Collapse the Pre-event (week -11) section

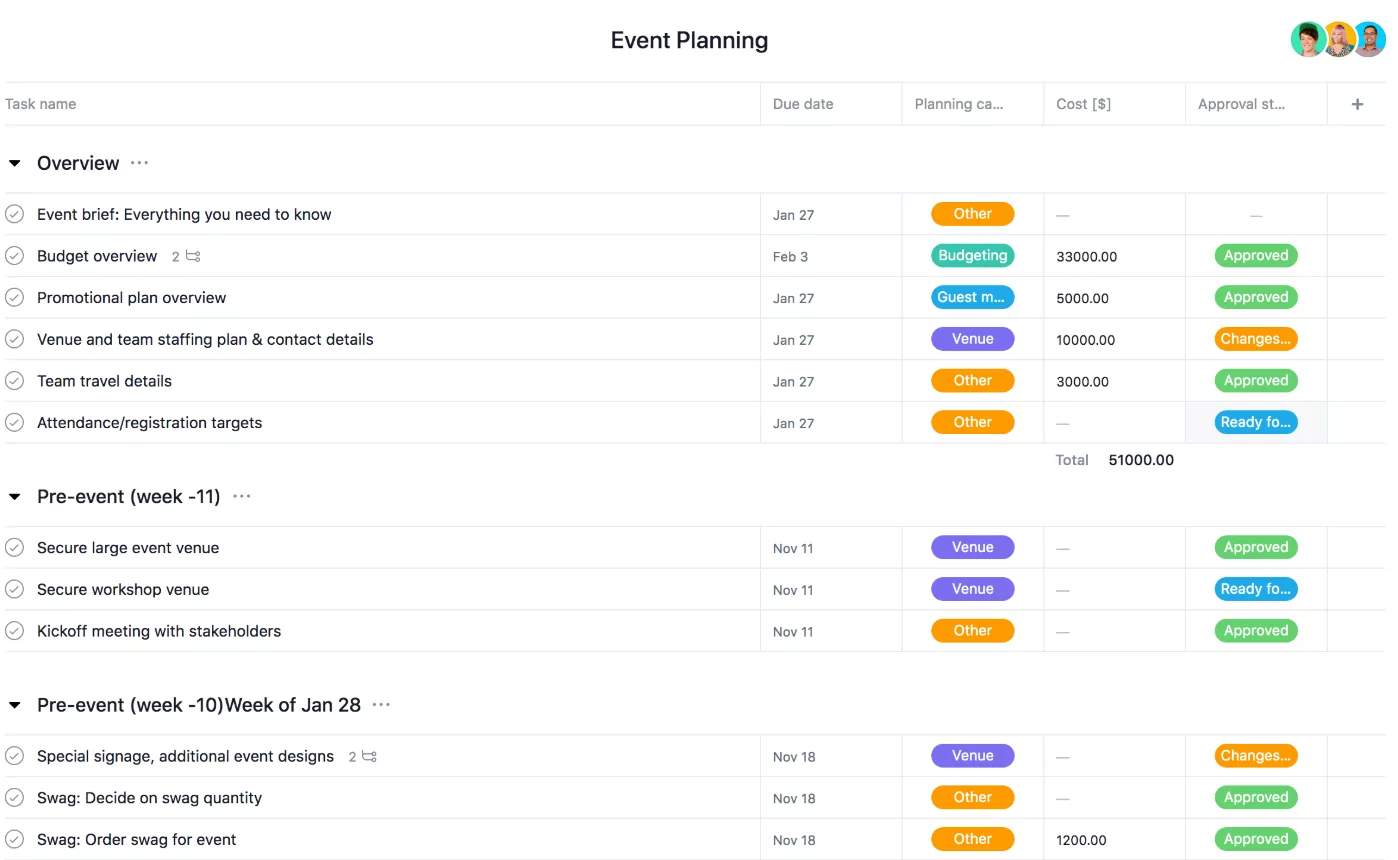(x=15, y=496)
